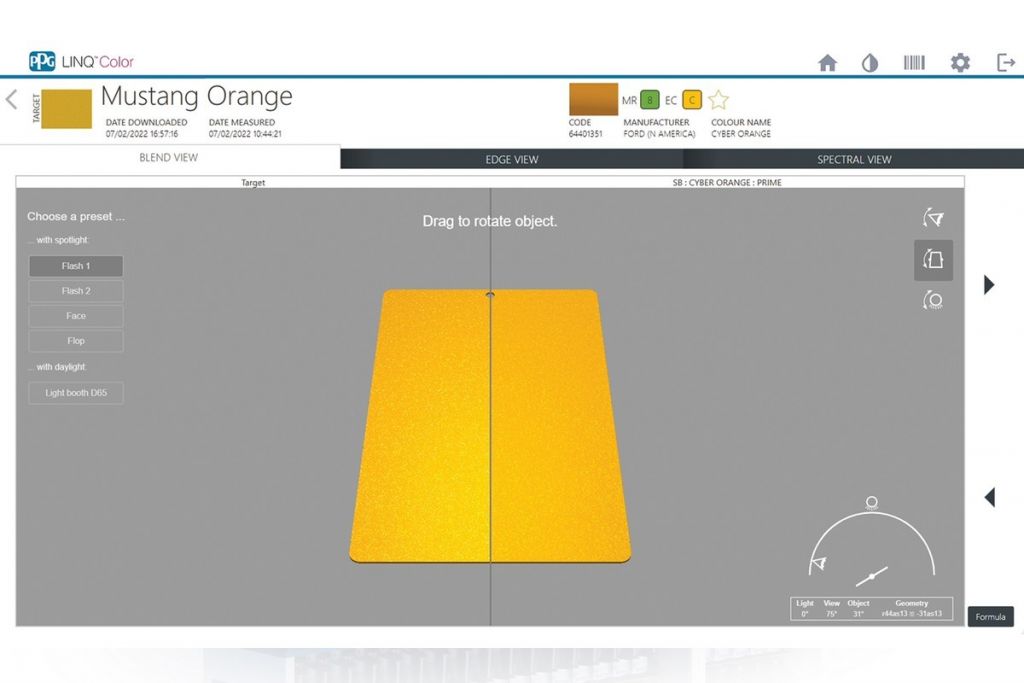Screen dimensions: 1024x683
Task: Click SB : CYBER ORANGE : PRIME header
Action: [x=727, y=183]
